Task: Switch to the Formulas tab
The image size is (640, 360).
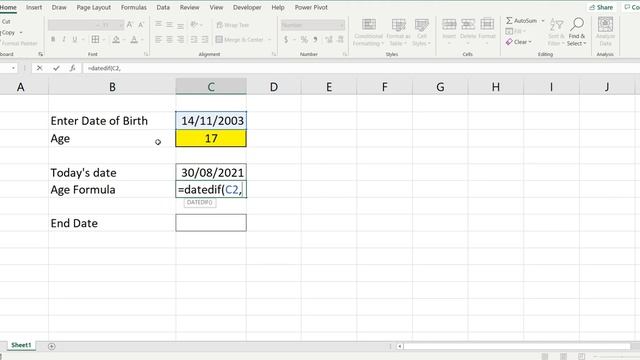Action: tap(133, 7)
